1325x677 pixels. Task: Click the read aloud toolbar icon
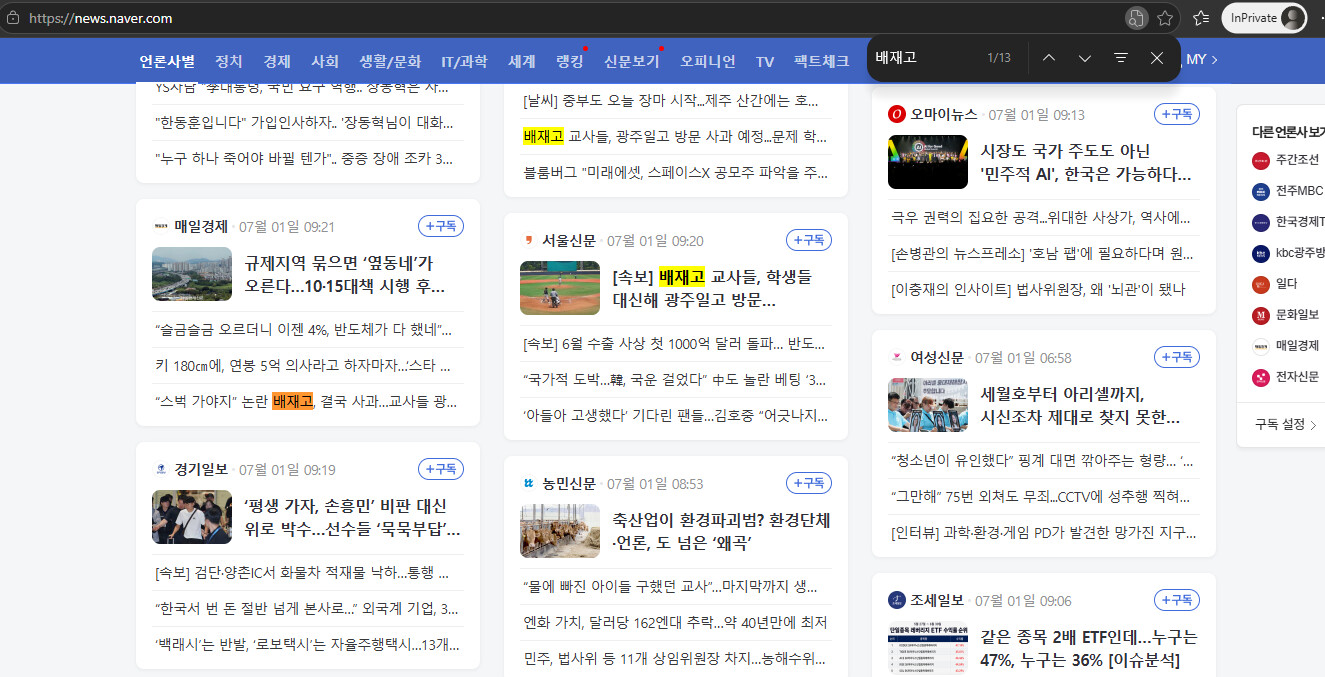pos(1136,18)
